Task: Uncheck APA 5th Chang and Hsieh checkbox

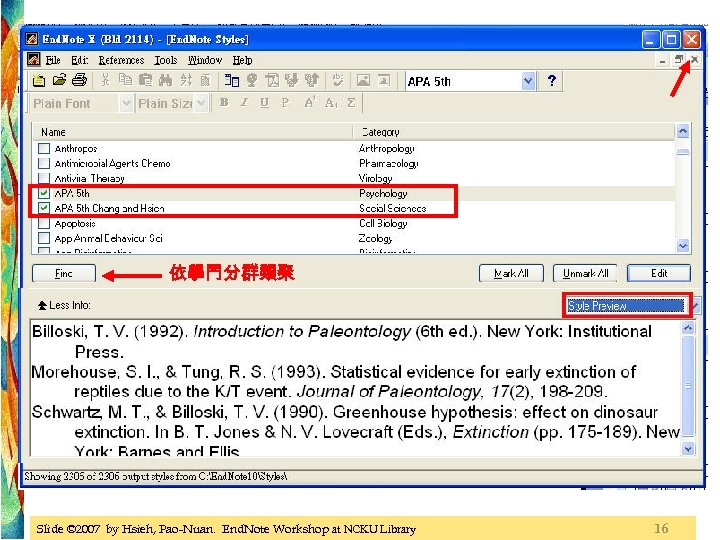Action: click(44, 208)
